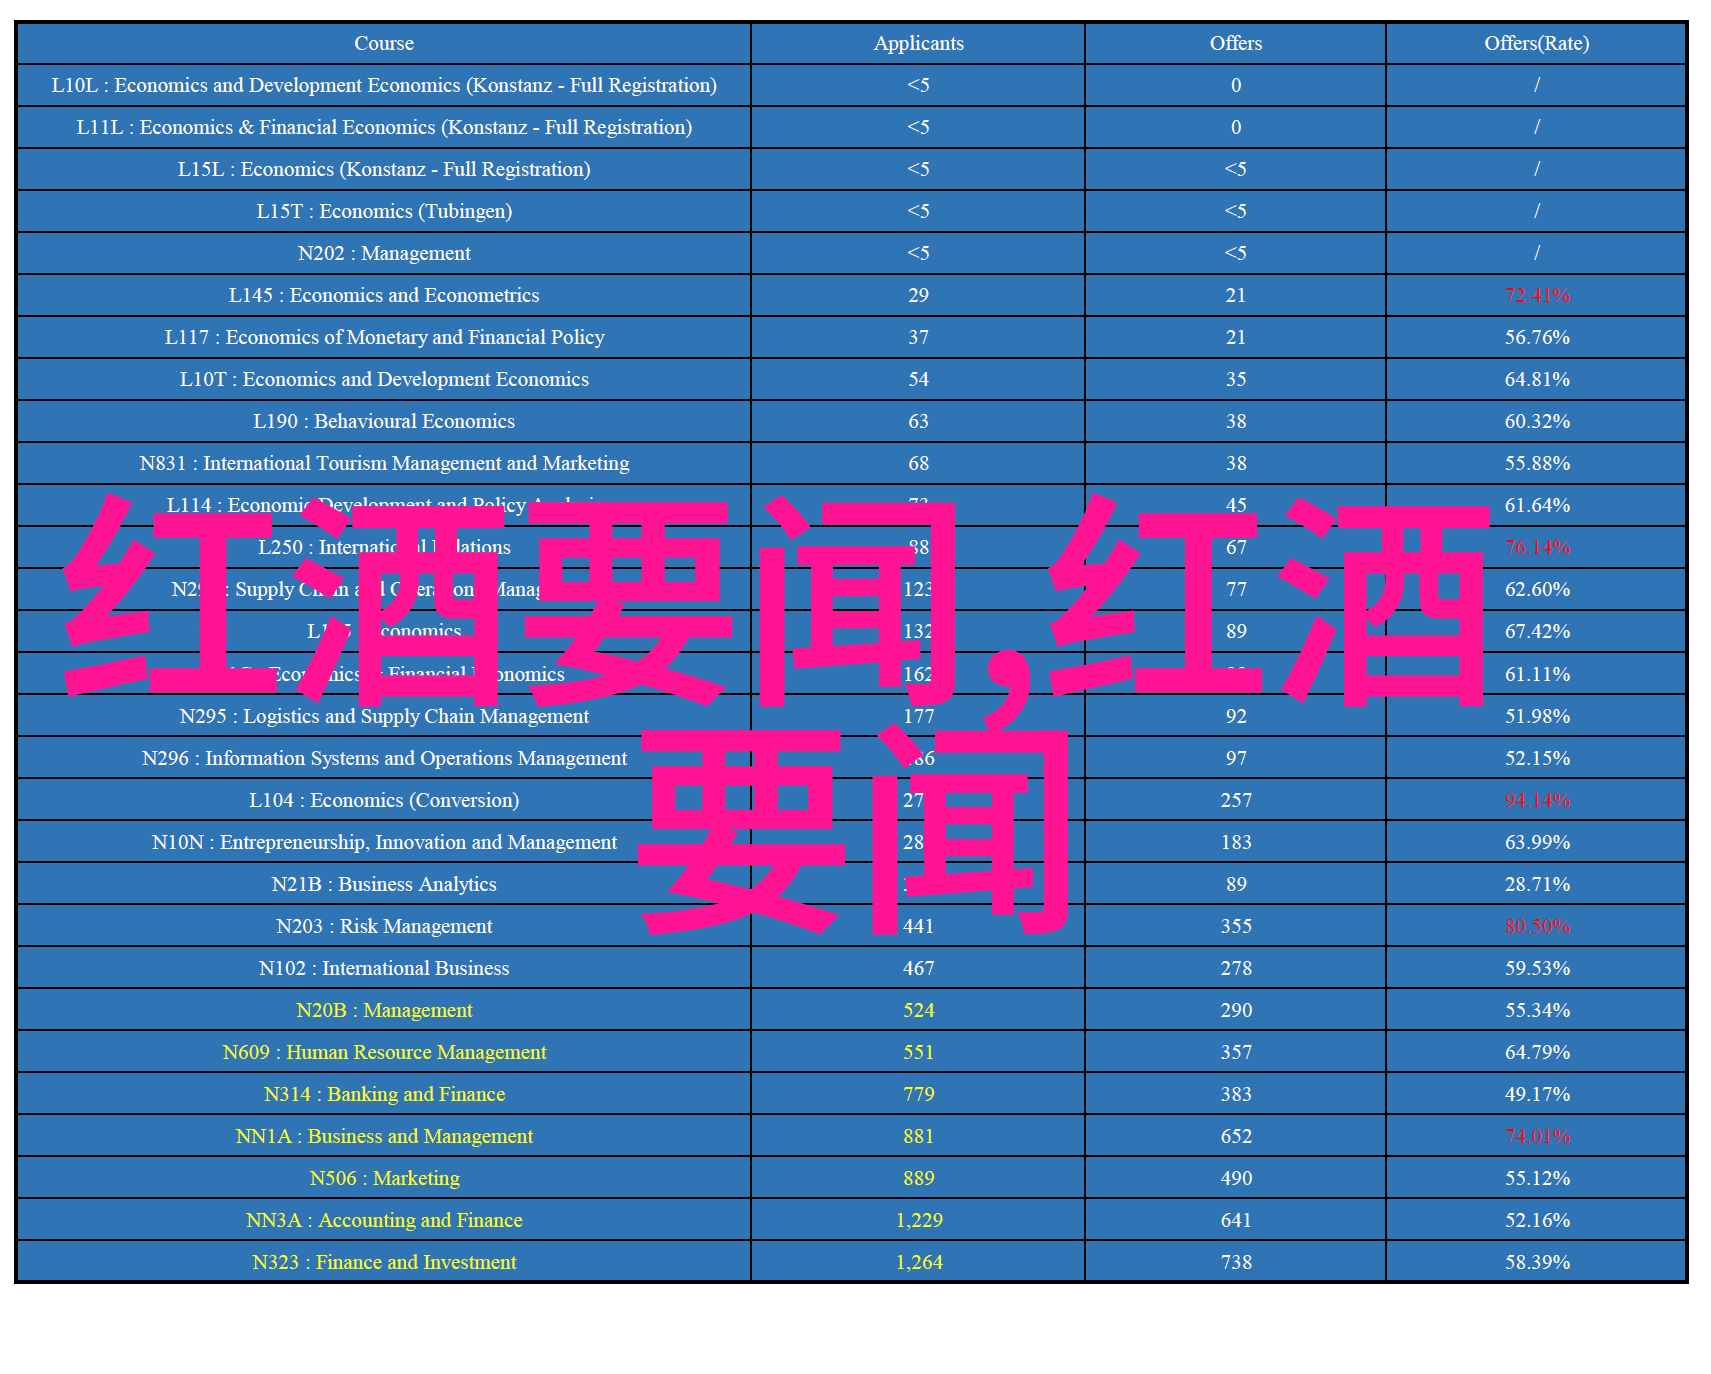Image resolution: width=1711 pixels, height=1374 pixels.
Task: Select the 889 applicants value
Action: 918,1178
